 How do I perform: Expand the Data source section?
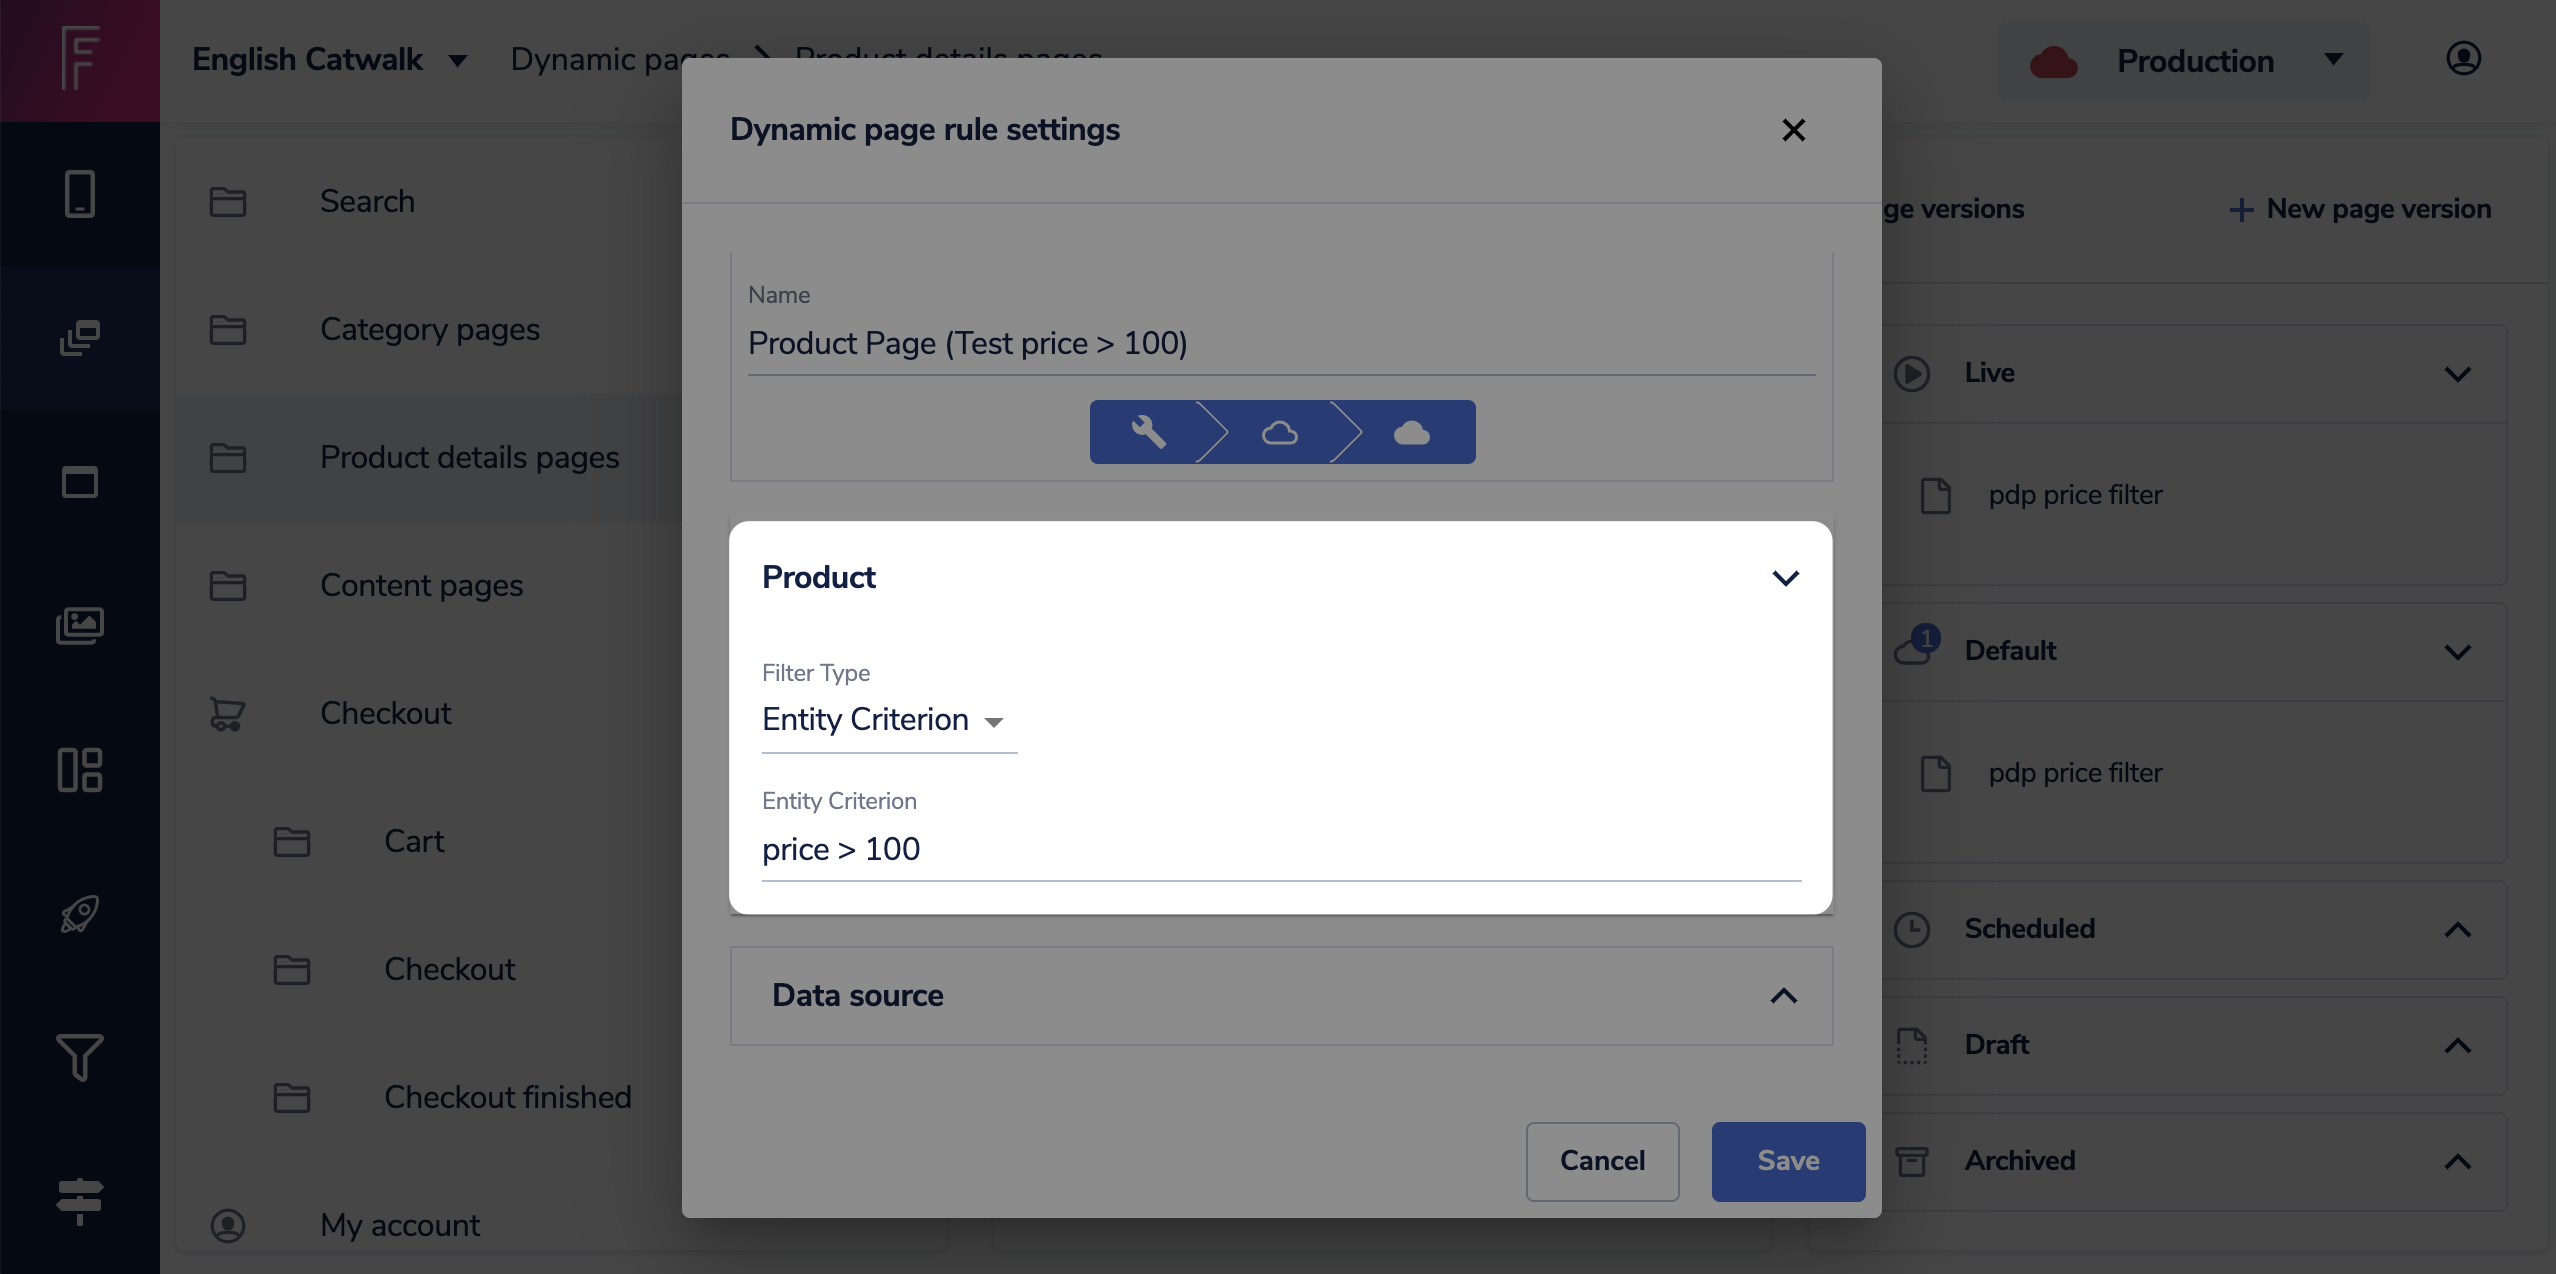1783,996
